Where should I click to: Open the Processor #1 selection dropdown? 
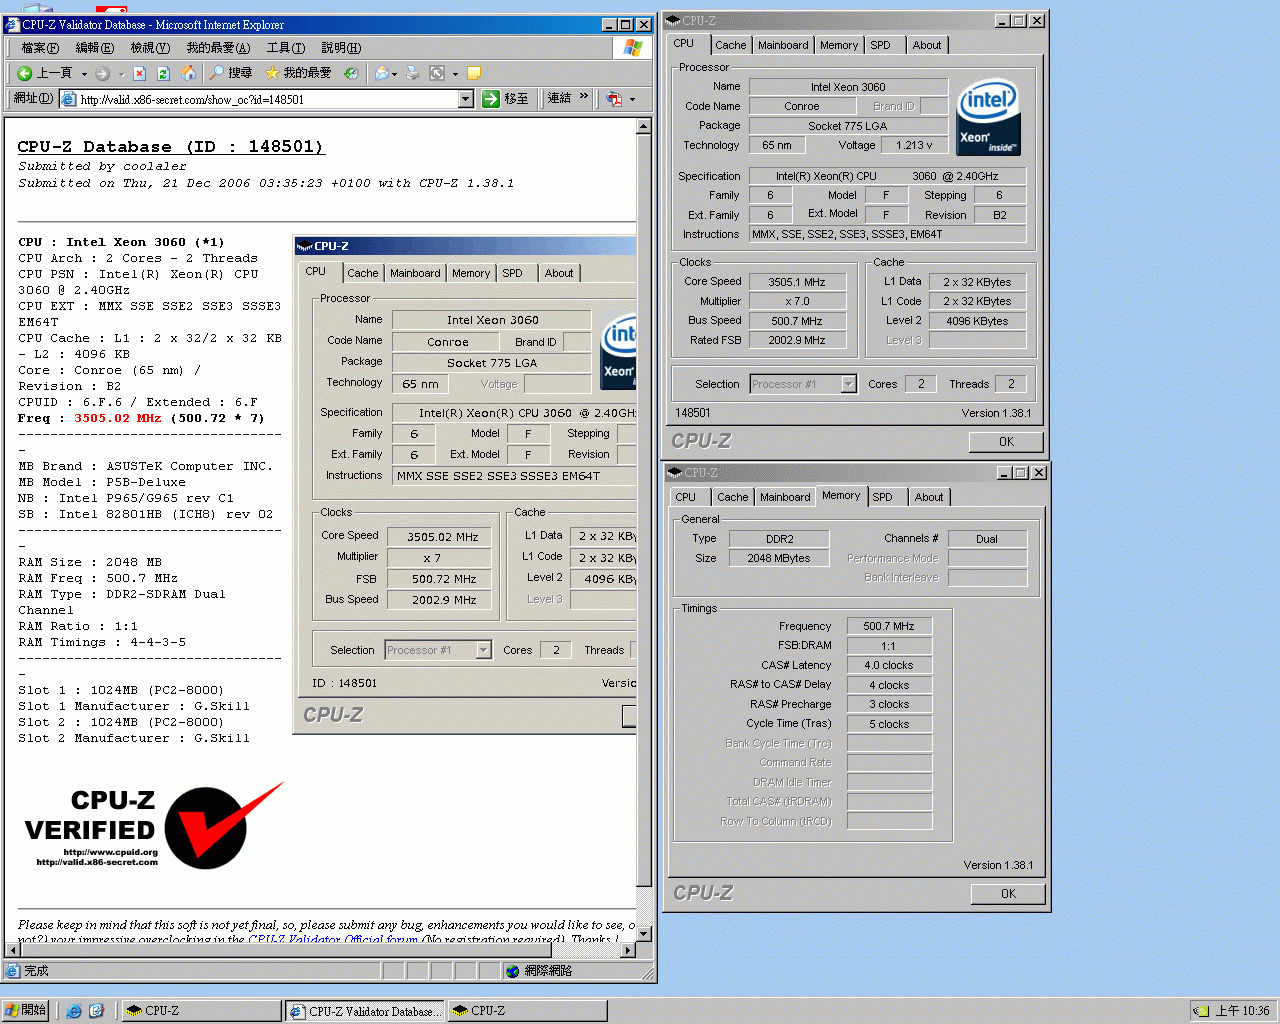[x=848, y=384]
